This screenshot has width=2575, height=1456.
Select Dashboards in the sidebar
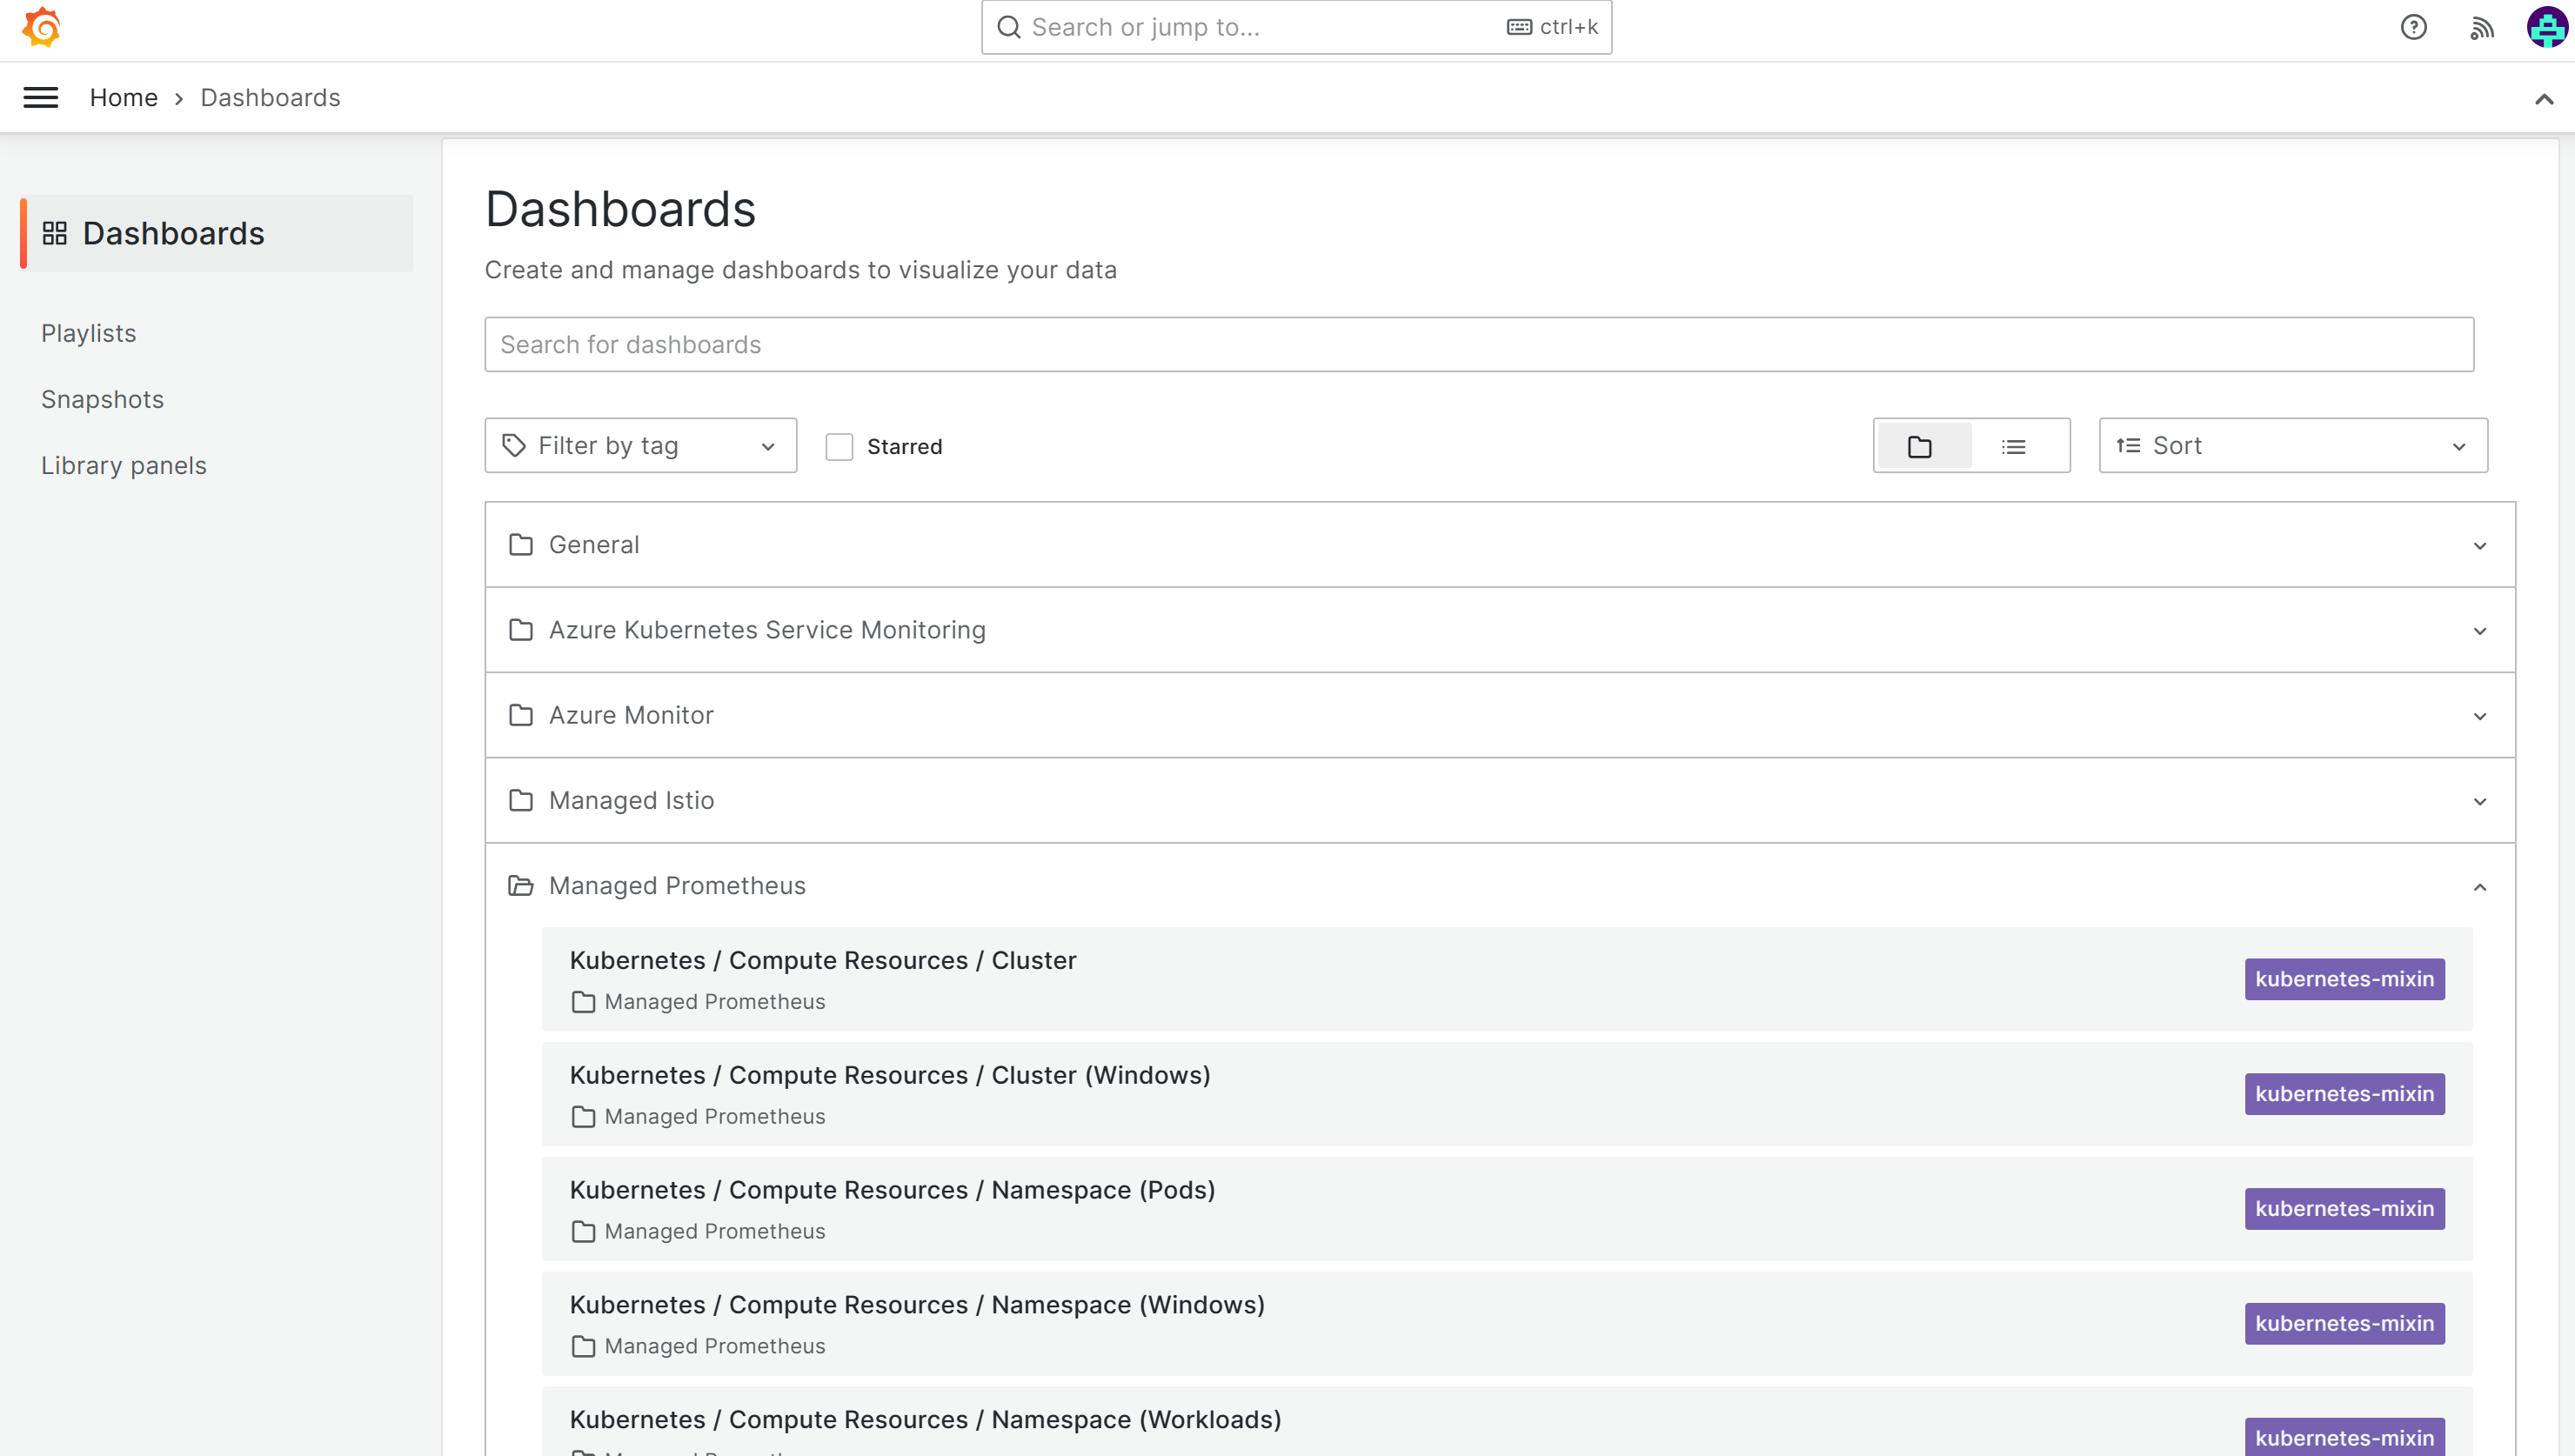click(217, 233)
